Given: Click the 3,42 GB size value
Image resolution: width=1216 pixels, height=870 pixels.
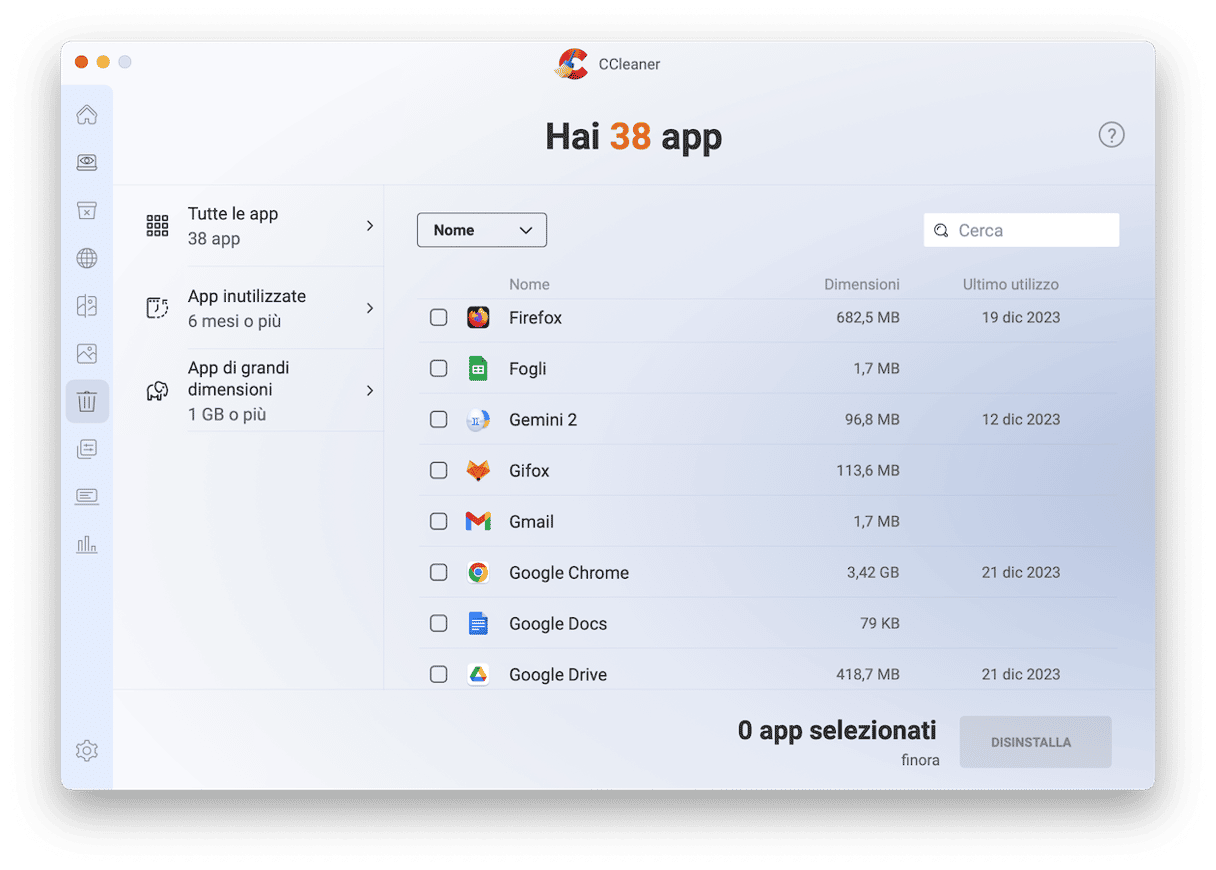Looking at the screenshot, I should 873,572.
